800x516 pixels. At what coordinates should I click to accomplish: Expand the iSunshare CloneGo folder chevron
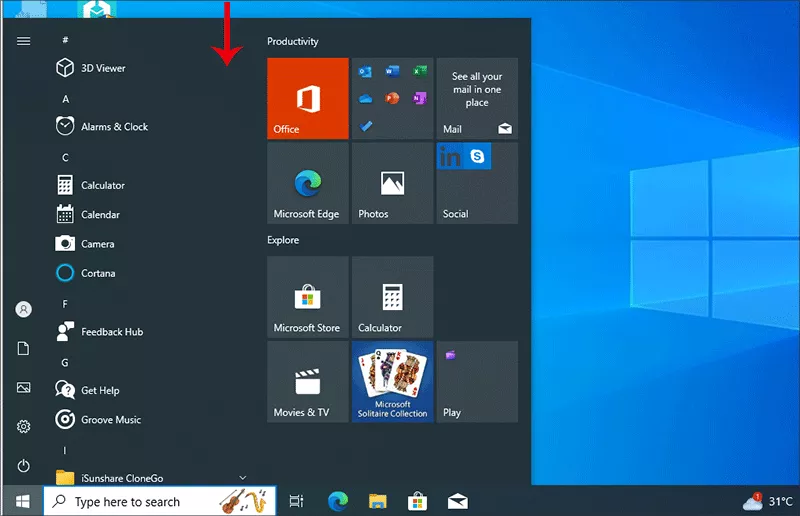(x=243, y=478)
